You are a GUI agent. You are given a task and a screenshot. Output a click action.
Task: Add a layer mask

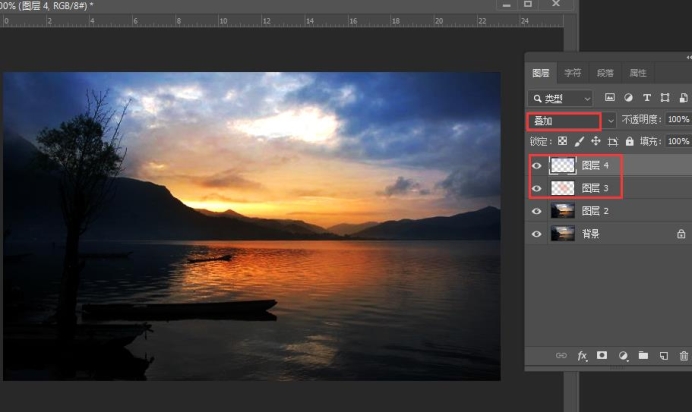coord(602,355)
